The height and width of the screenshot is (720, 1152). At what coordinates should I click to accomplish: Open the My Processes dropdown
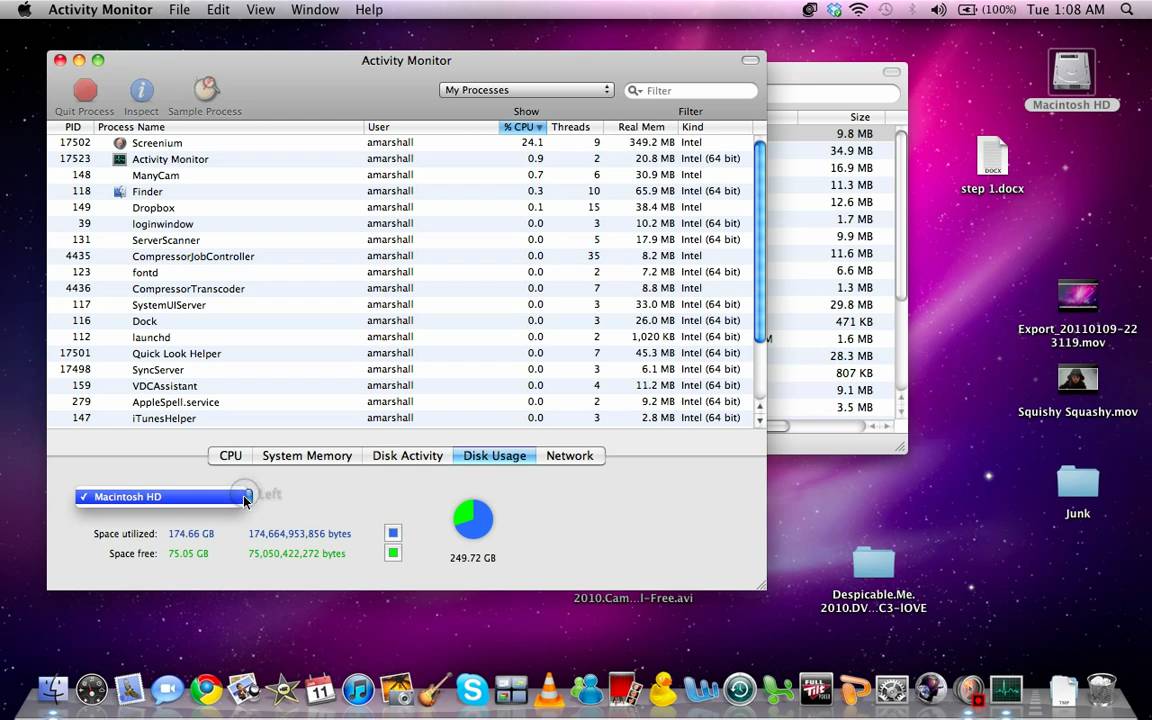pos(527,90)
